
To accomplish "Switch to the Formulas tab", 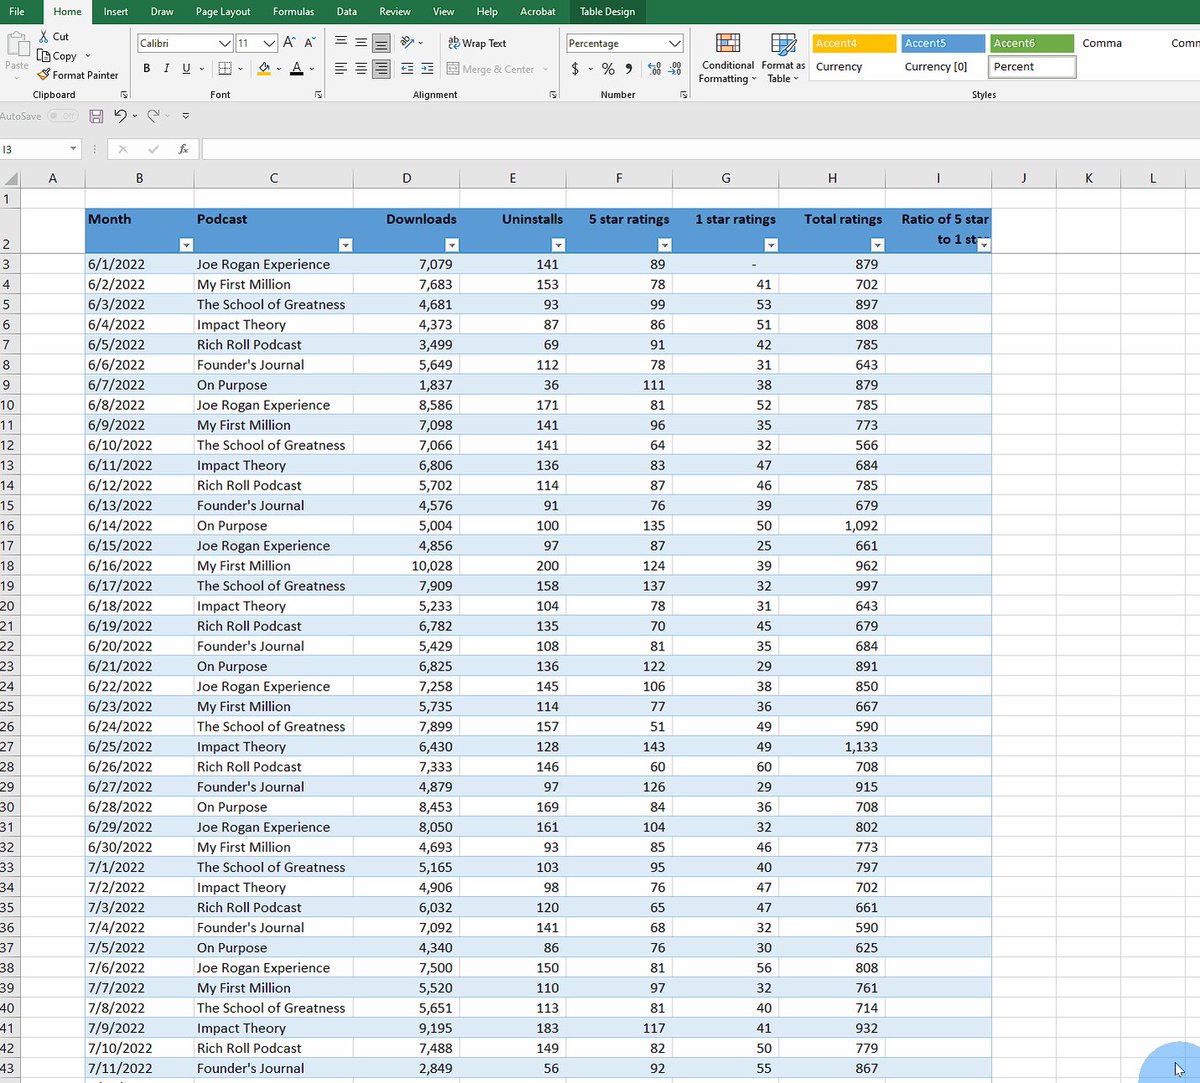I will point(293,12).
